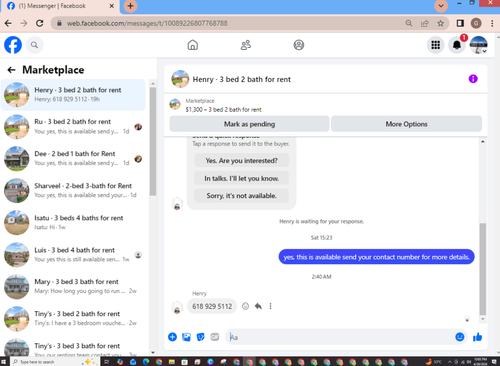The width and height of the screenshot is (500, 366).
Task: Send quick reply 'In talks. I'll let you know.'
Action: coord(241,178)
